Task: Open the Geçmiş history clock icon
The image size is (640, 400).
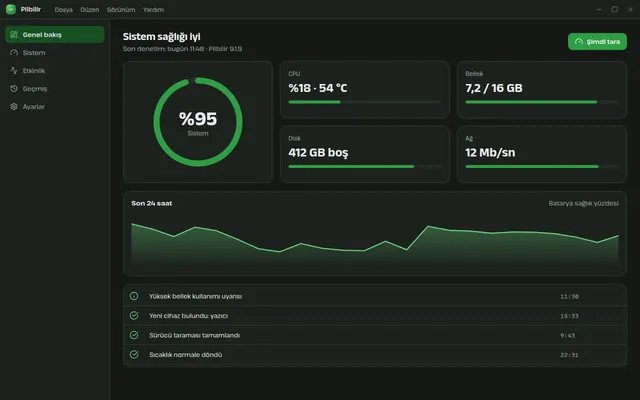Action: tap(14, 89)
